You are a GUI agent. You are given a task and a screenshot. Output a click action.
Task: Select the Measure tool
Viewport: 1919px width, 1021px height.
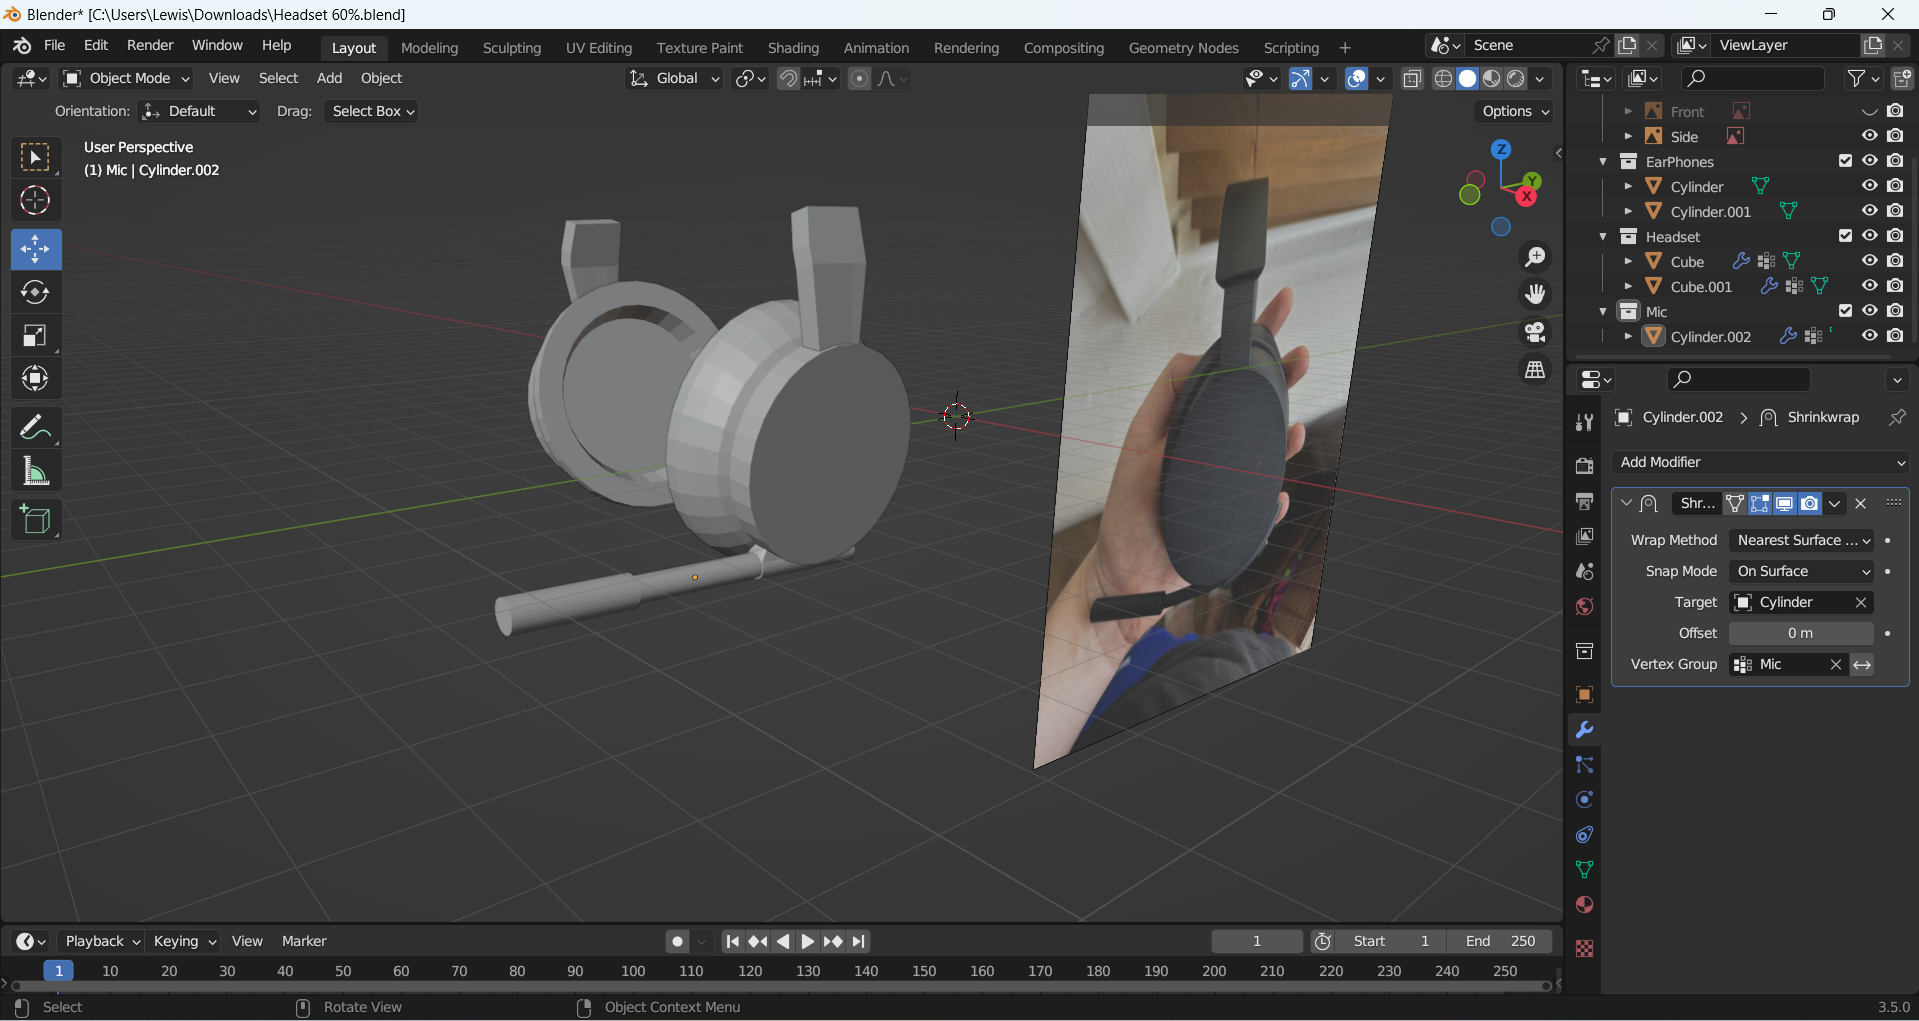click(x=35, y=471)
